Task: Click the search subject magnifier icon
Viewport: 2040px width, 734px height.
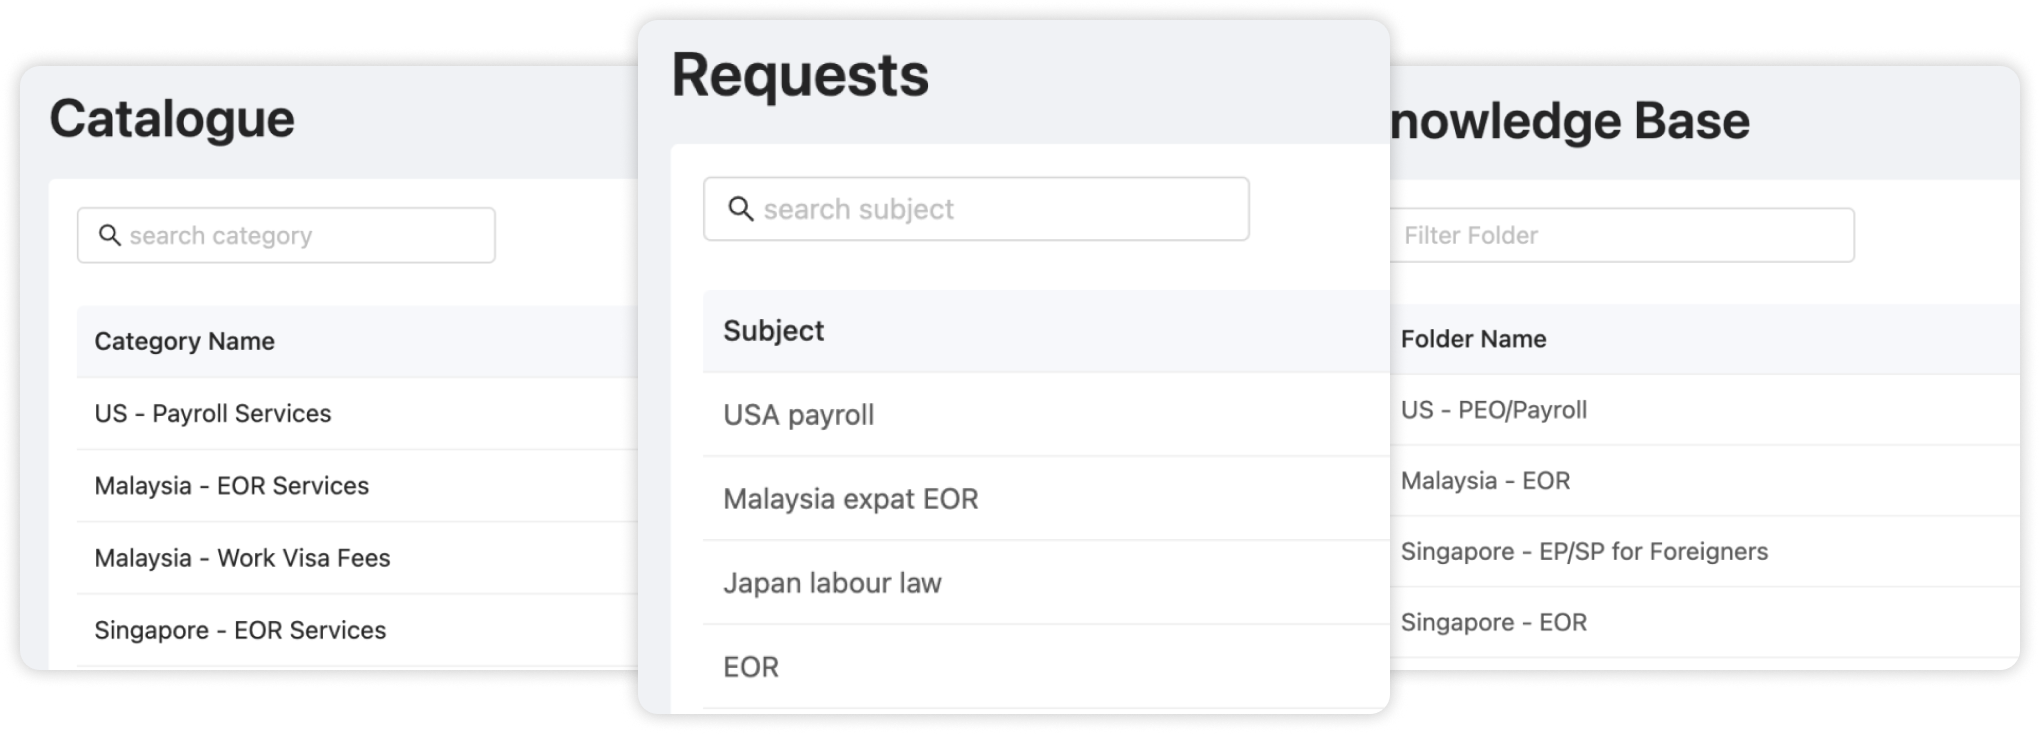Action: [x=740, y=209]
